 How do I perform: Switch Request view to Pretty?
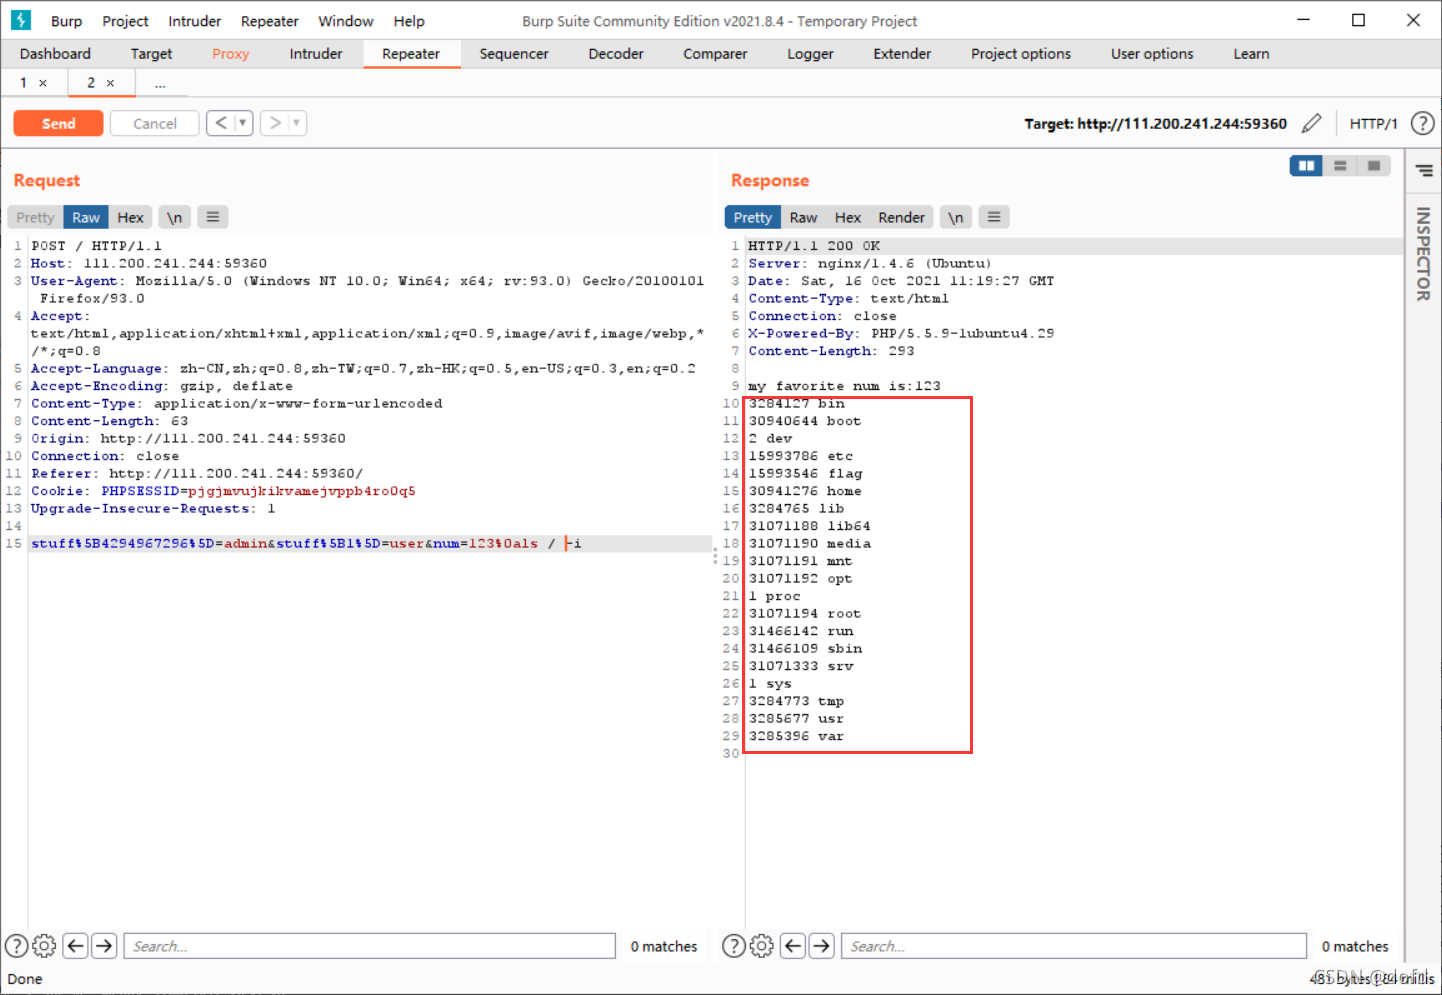pos(35,217)
